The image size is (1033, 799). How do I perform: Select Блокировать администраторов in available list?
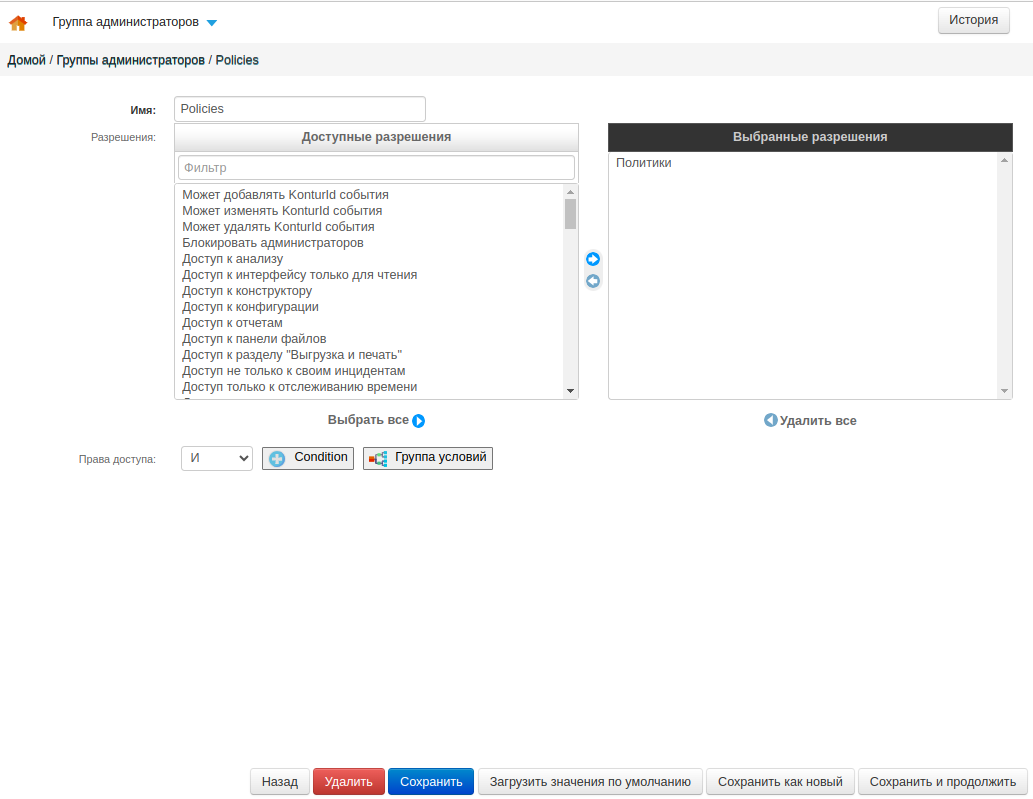pyautogui.click(x=272, y=243)
